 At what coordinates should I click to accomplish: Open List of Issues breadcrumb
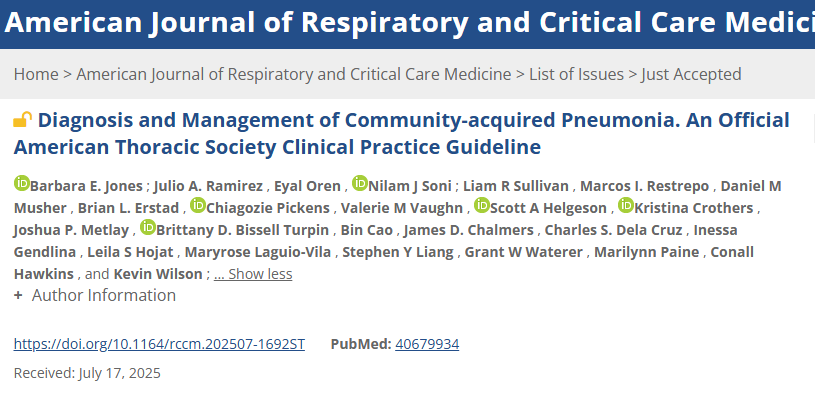pos(576,74)
